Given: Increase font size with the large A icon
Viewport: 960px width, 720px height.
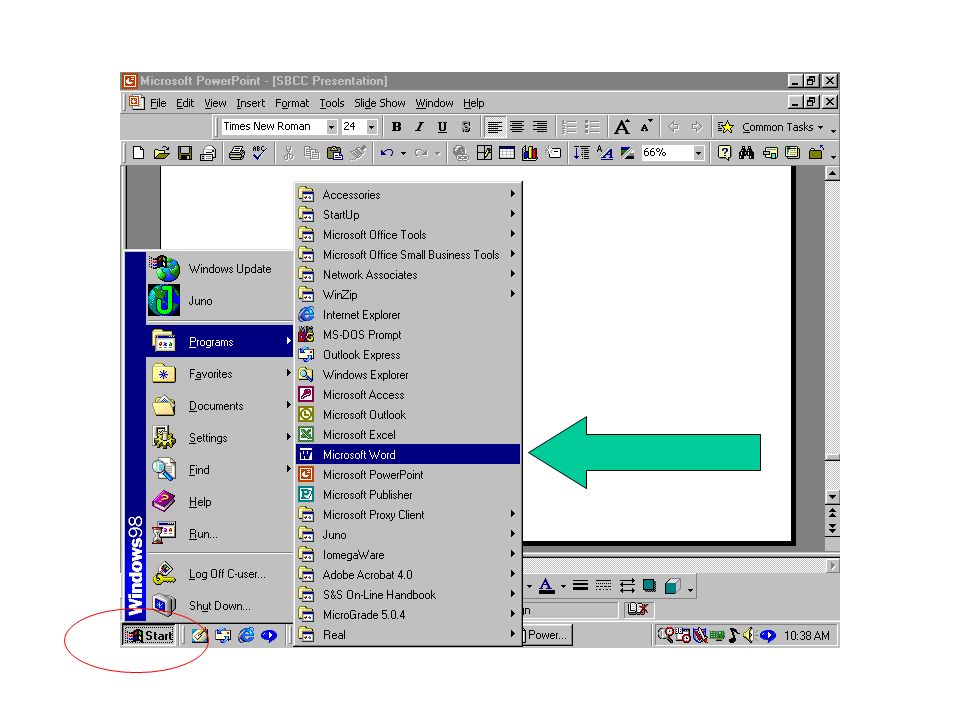Looking at the screenshot, I should point(622,127).
